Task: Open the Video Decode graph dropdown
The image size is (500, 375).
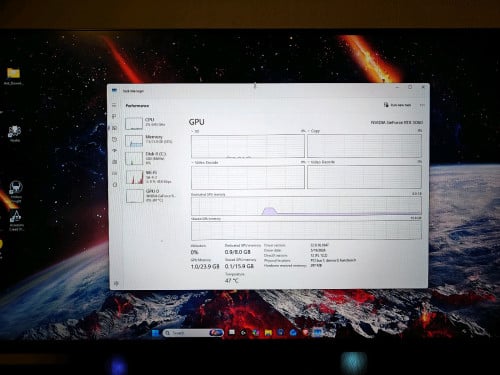Action: point(205,163)
